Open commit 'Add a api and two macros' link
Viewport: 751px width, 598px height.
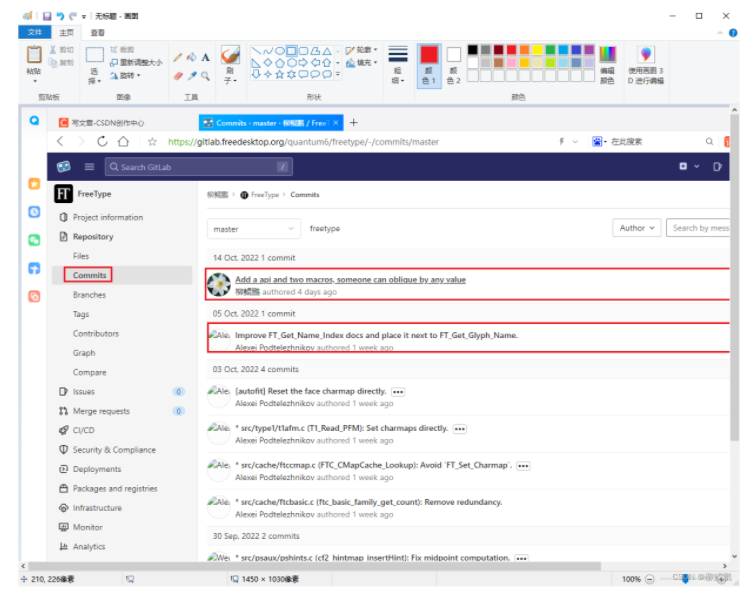350,279
